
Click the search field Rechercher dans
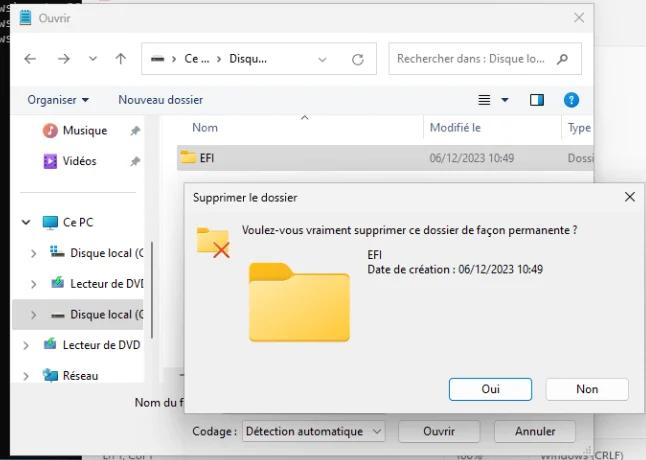point(485,59)
